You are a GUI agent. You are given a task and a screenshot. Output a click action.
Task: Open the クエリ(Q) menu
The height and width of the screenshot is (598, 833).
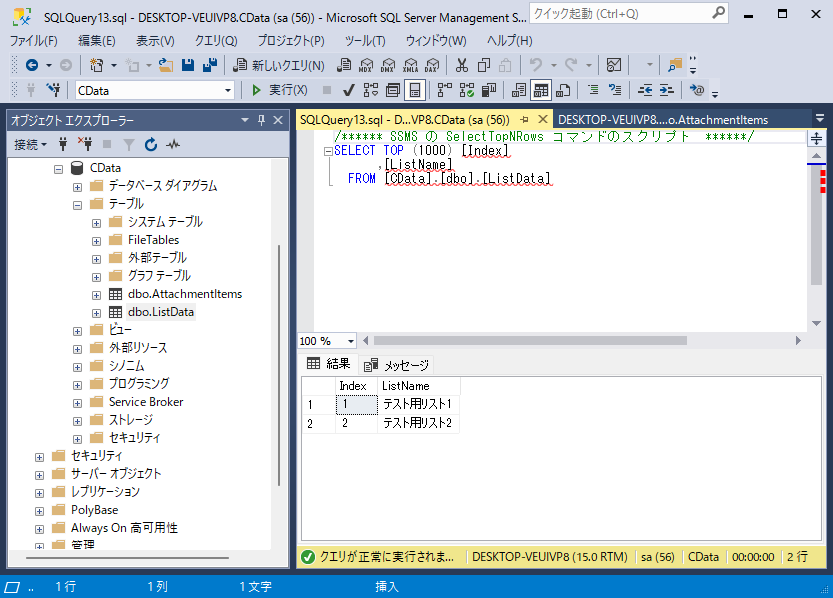point(216,41)
